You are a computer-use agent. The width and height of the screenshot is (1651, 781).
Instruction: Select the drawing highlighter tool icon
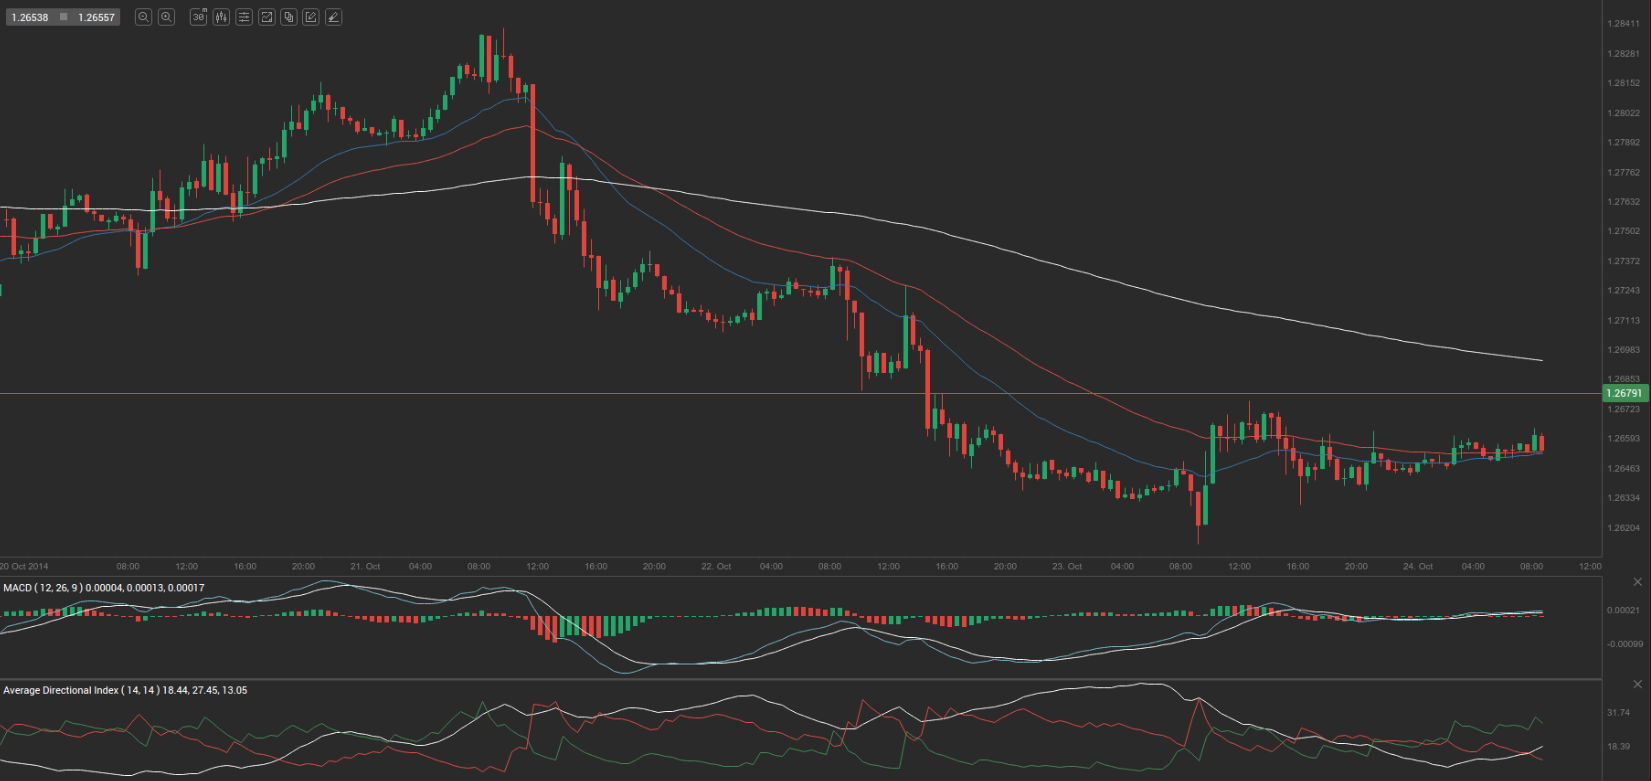(x=333, y=17)
